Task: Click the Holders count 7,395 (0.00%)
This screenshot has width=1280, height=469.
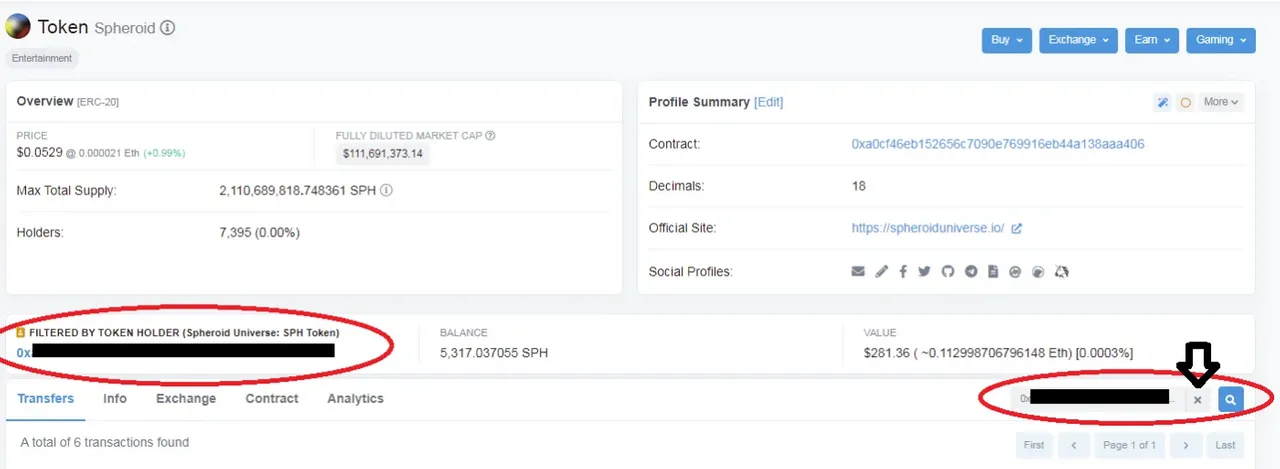Action: click(259, 233)
